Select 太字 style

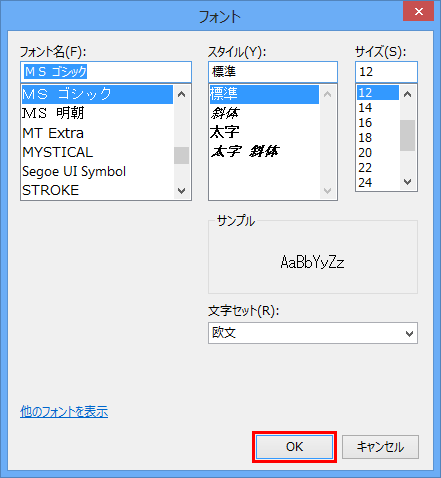[x=264, y=132]
